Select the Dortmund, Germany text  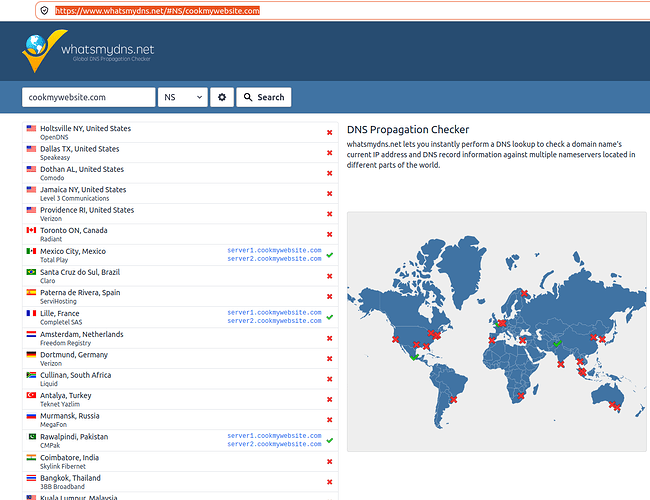click(74, 354)
